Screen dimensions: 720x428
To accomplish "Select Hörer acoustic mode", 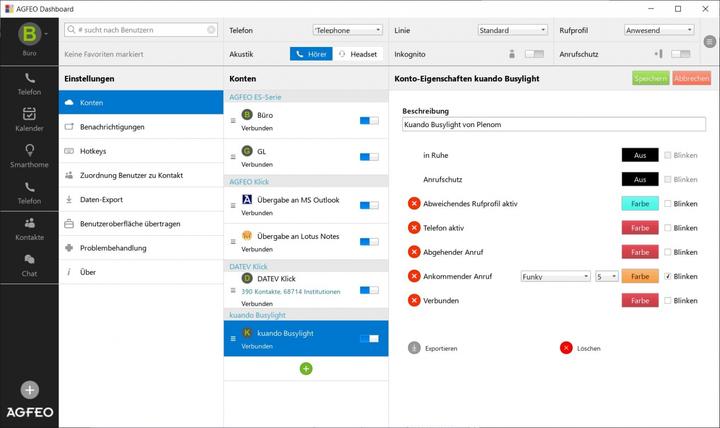I will [311, 54].
